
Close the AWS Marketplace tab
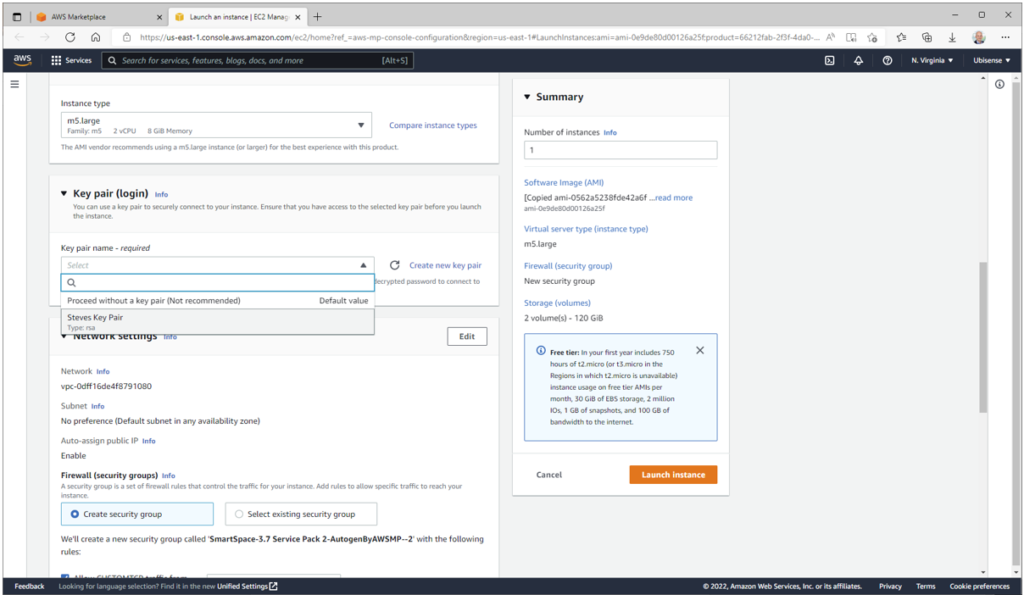click(159, 17)
